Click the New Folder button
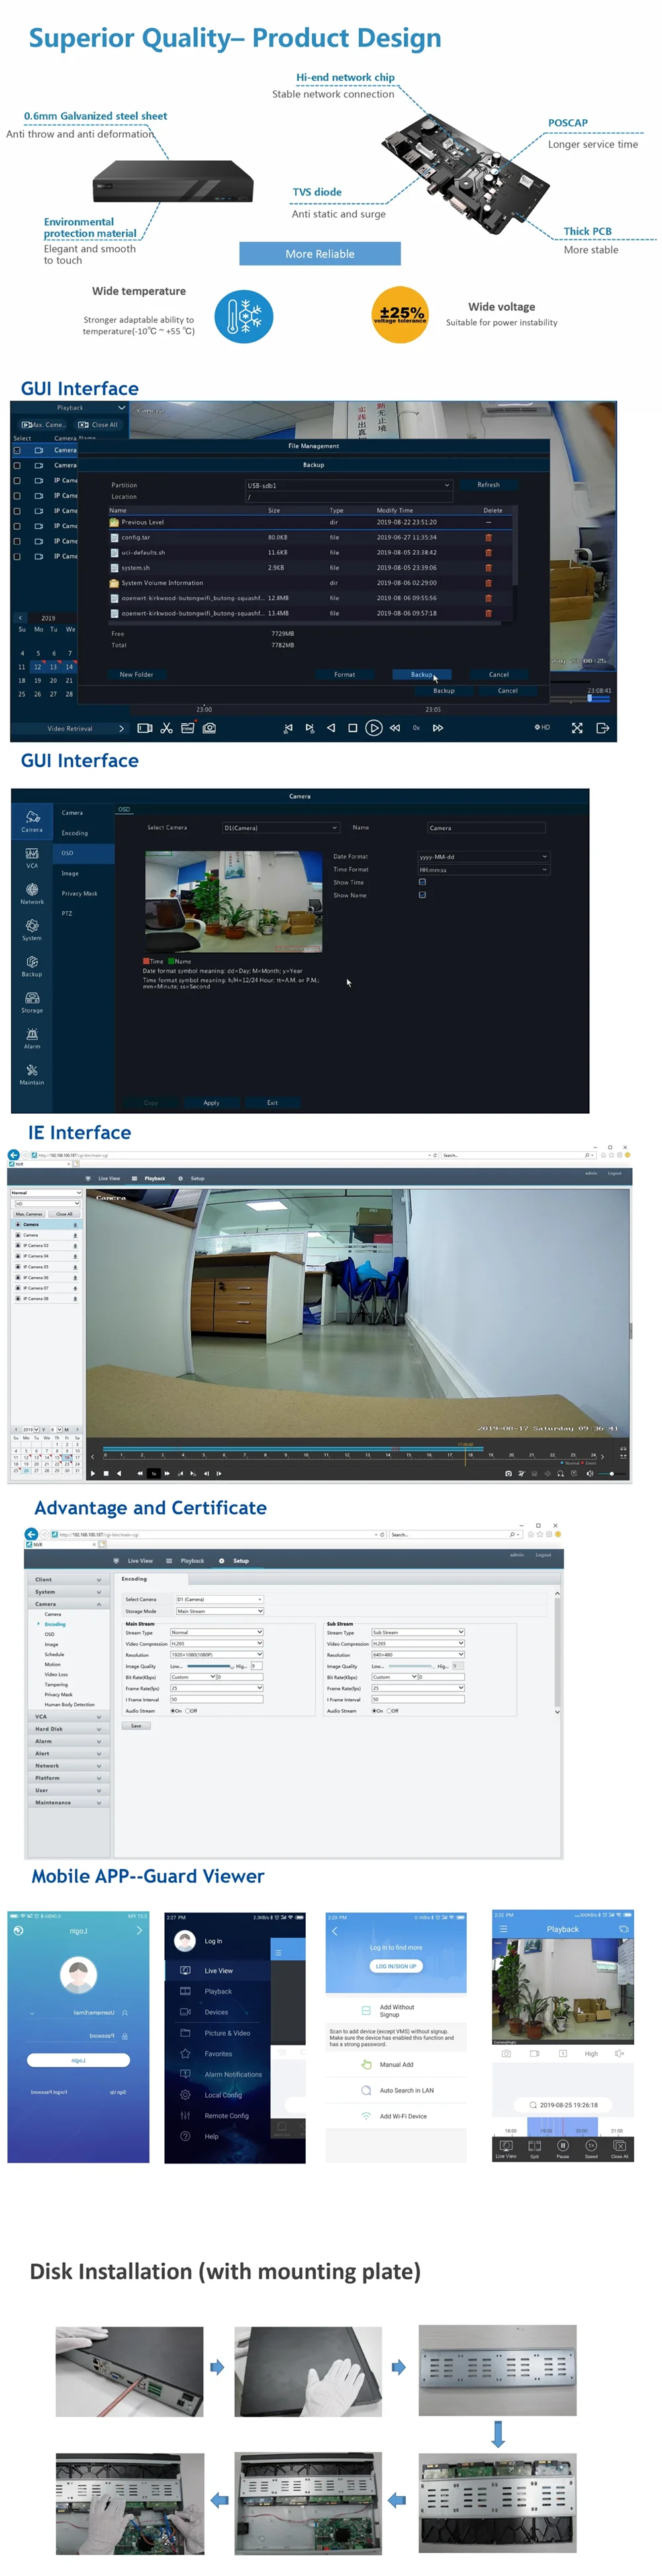Screen dimensions: 662x2576 [x=137, y=674]
